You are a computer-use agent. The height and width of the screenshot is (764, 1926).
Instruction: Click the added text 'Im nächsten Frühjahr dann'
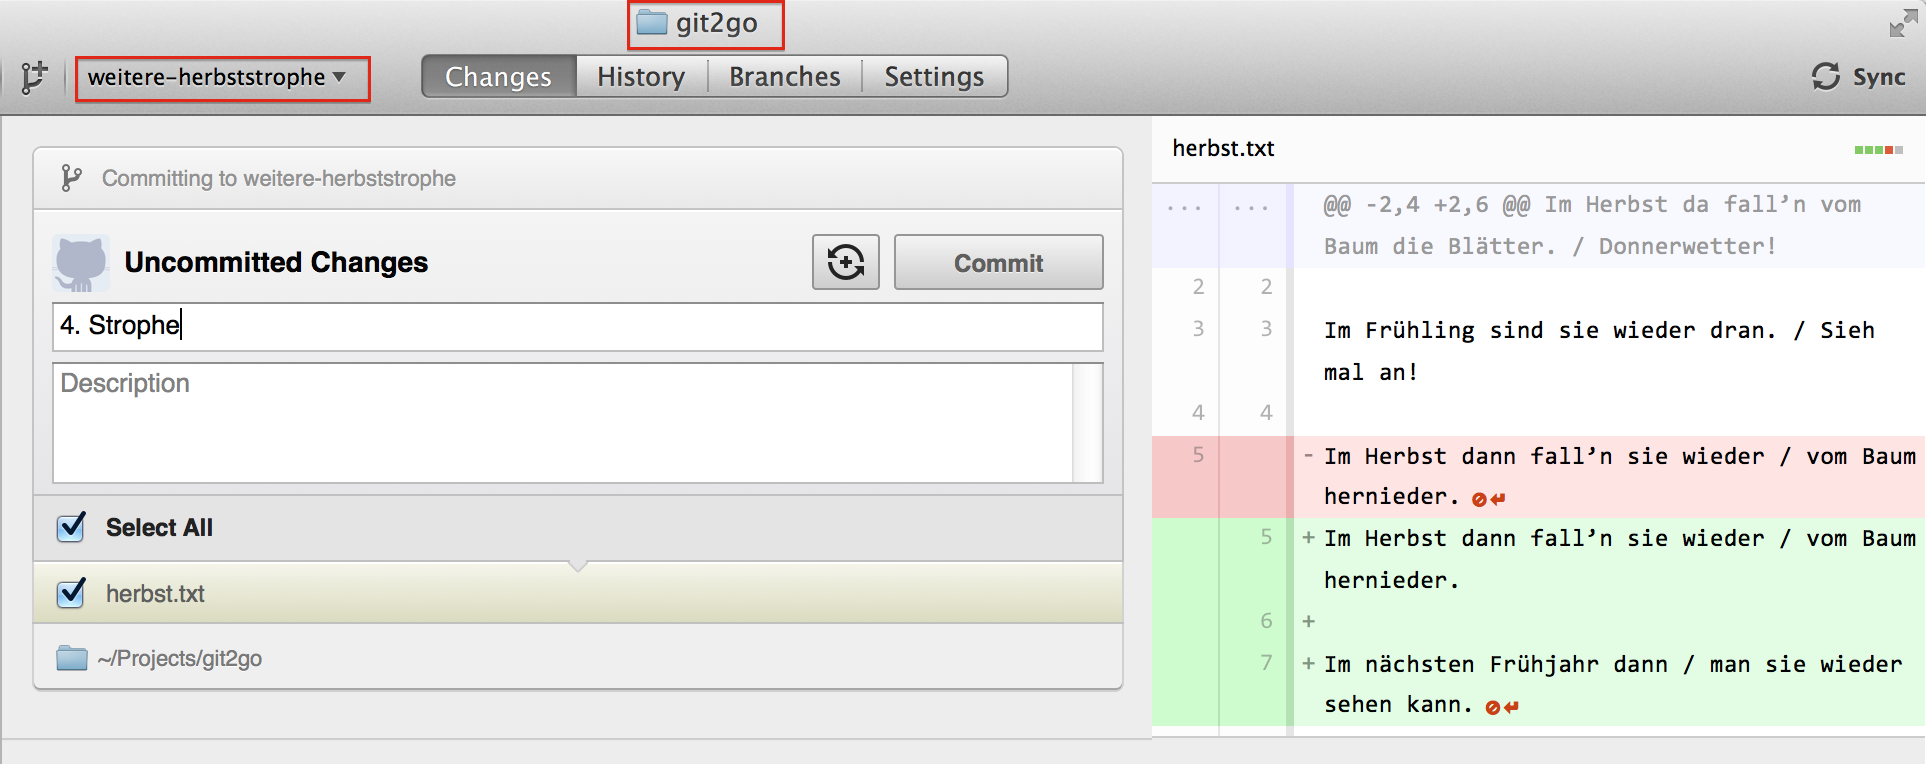[x=1496, y=665]
